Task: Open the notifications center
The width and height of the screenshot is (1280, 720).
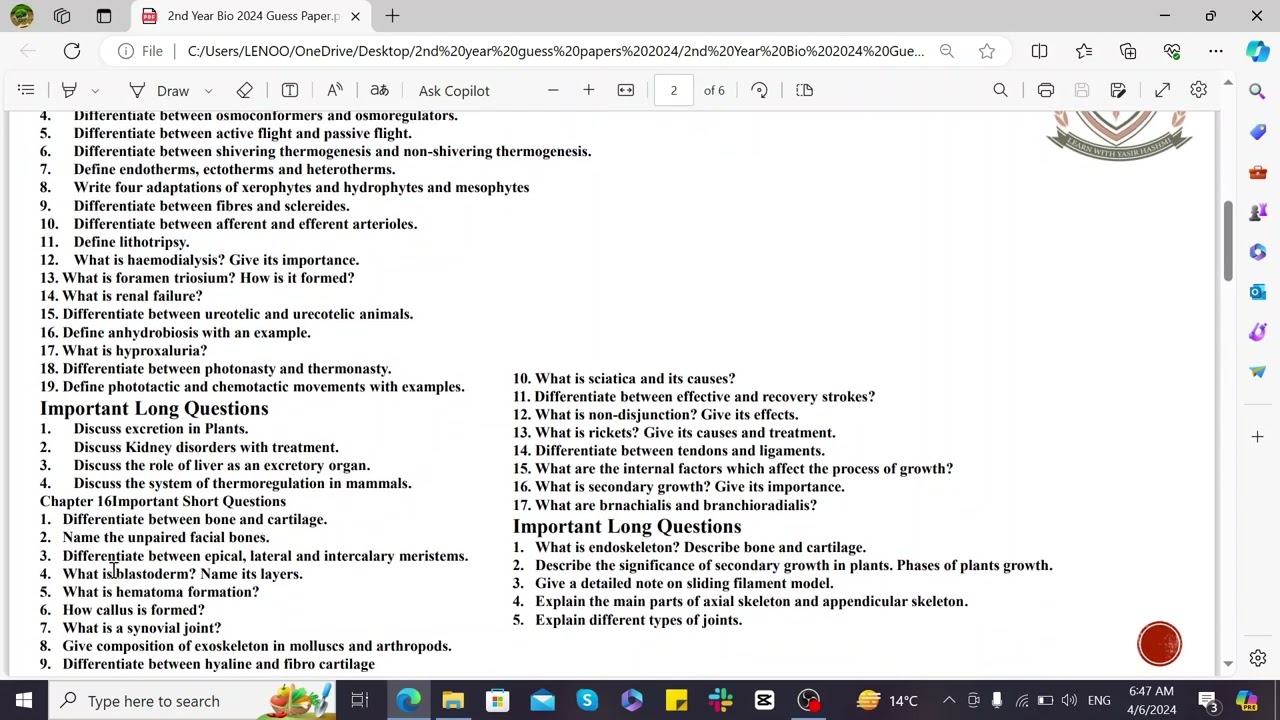Action: [1207, 700]
